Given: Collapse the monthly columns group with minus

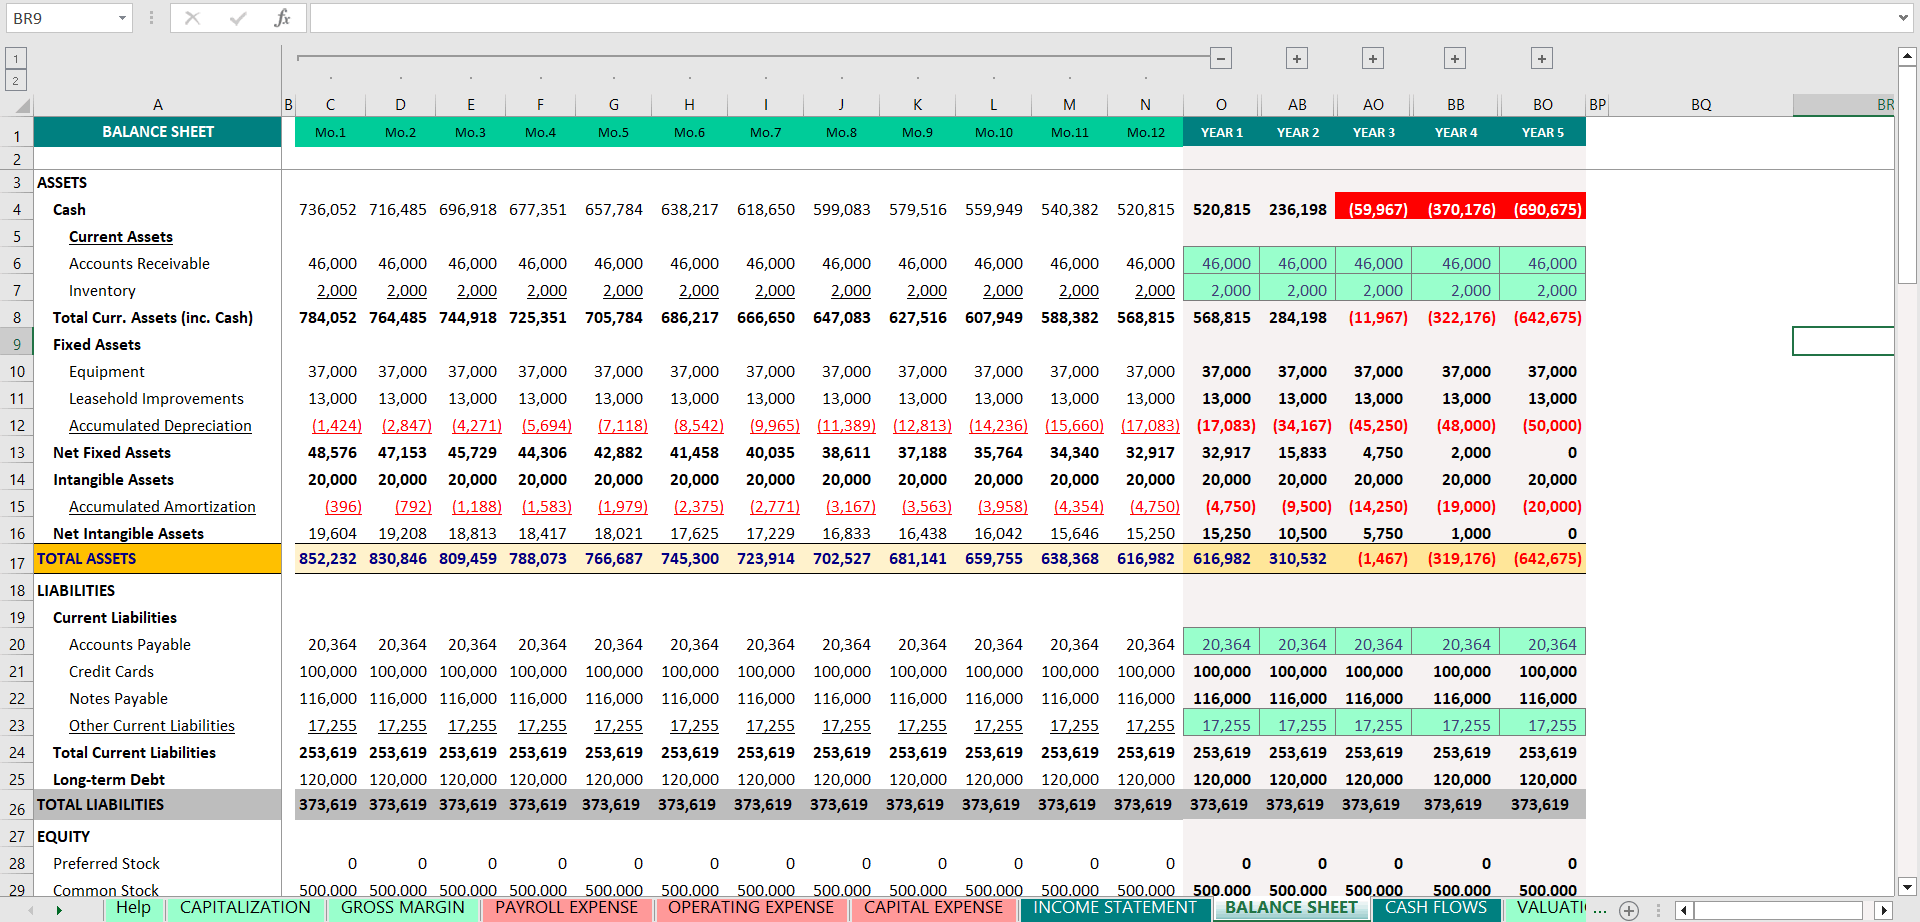Looking at the screenshot, I should [x=1221, y=59].
